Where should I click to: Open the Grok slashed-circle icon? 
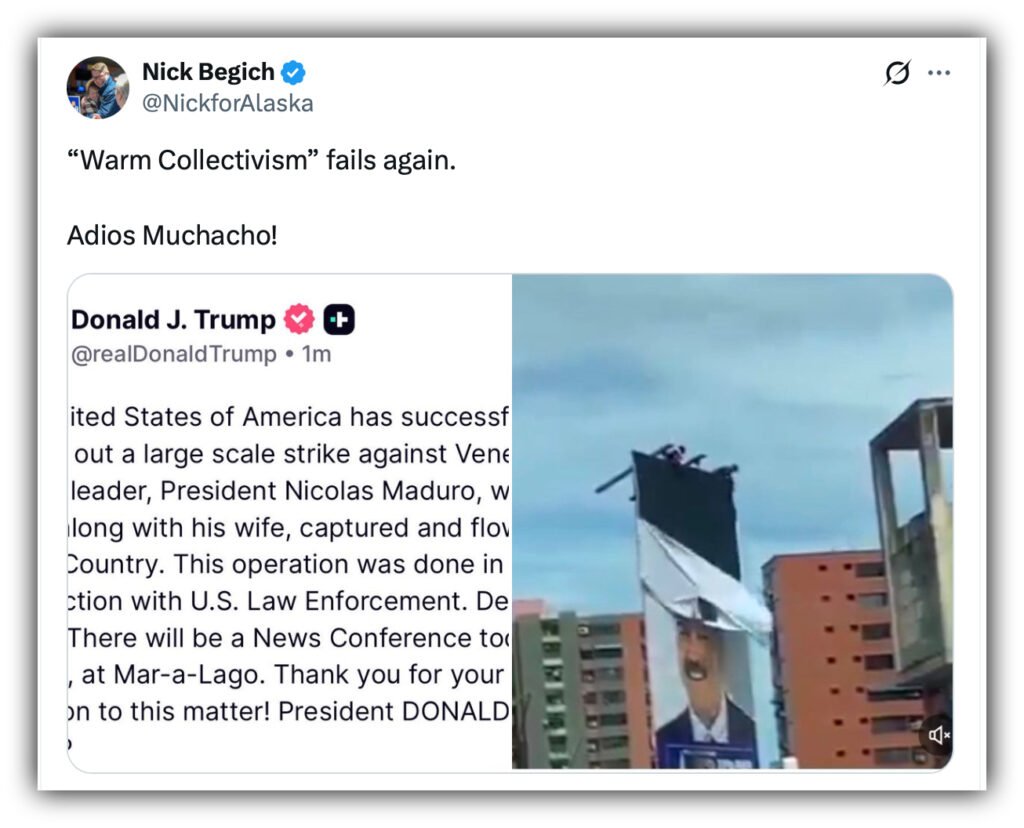point(897,72)
